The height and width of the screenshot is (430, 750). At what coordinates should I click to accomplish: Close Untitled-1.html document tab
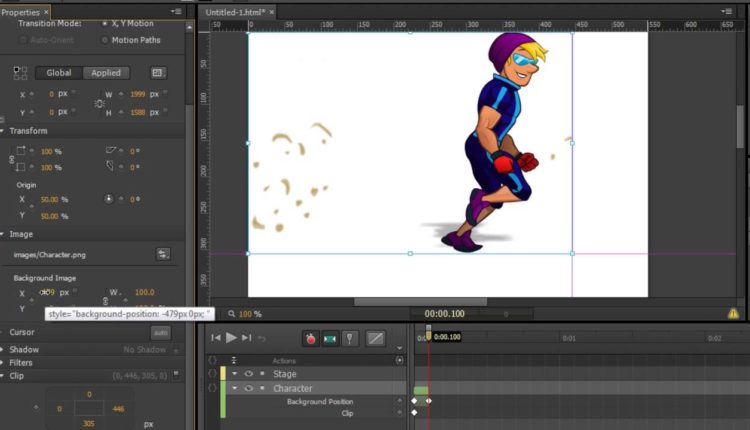(x=271, y=12)
